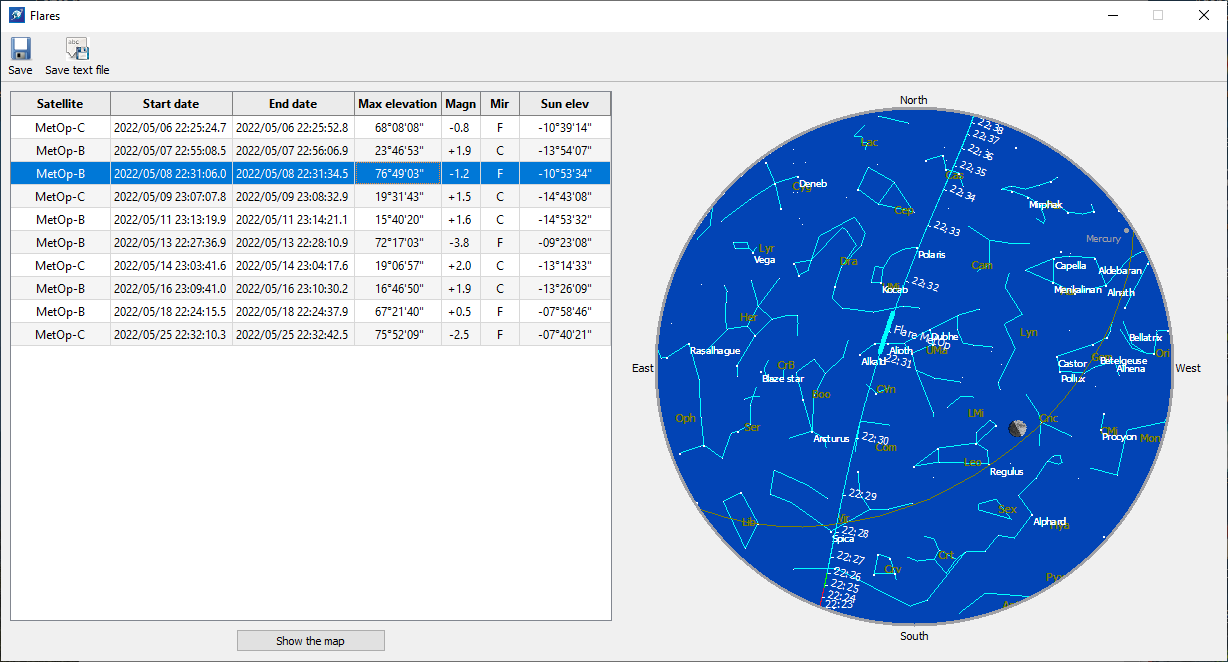
Task: Select the row starting 2022/05/18 22:24:15.5
Action: (x=311, y=312)
